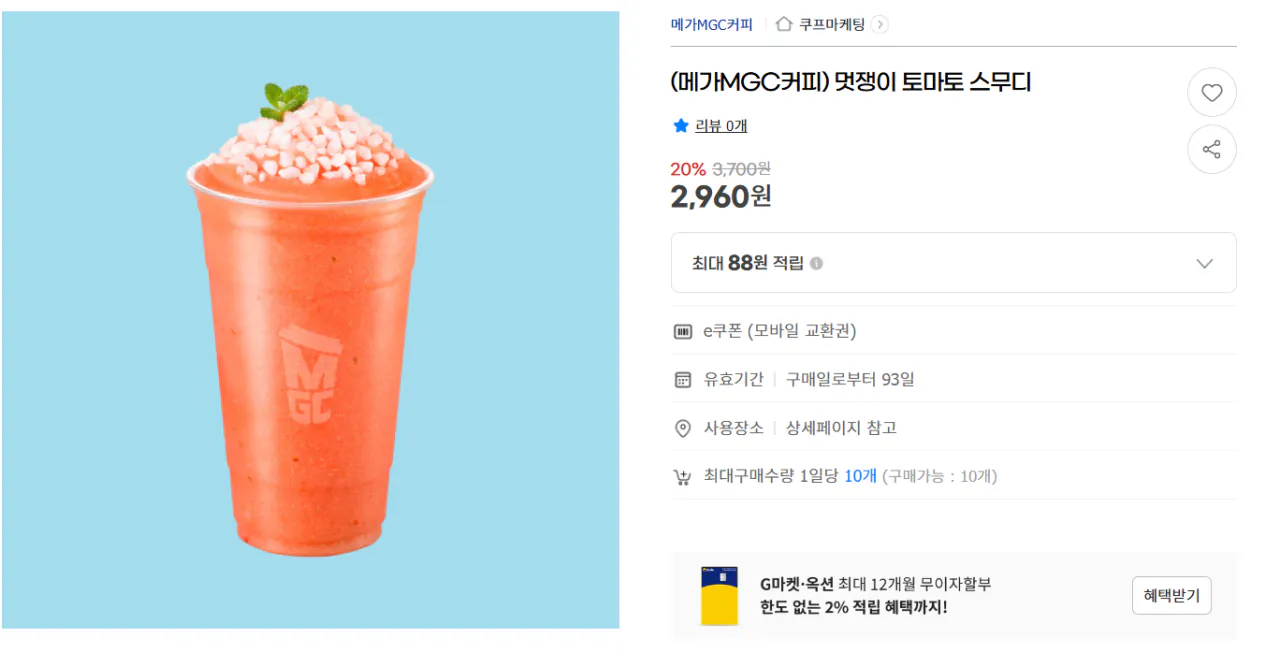Open the 리뷰 0개 reviews link
The height and width of the screenshot is (653, 1280).
[721, 126]
